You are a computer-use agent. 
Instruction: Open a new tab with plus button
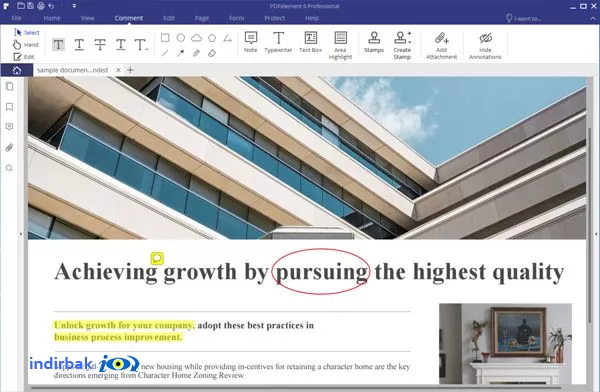[x=130, y=70]
